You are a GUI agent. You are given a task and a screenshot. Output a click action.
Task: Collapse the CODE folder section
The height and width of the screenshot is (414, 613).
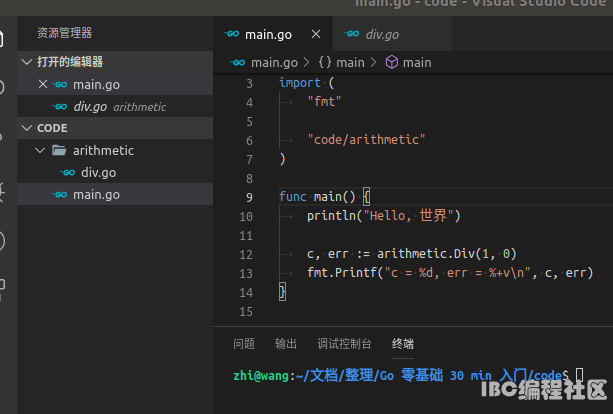pos(27,128)
